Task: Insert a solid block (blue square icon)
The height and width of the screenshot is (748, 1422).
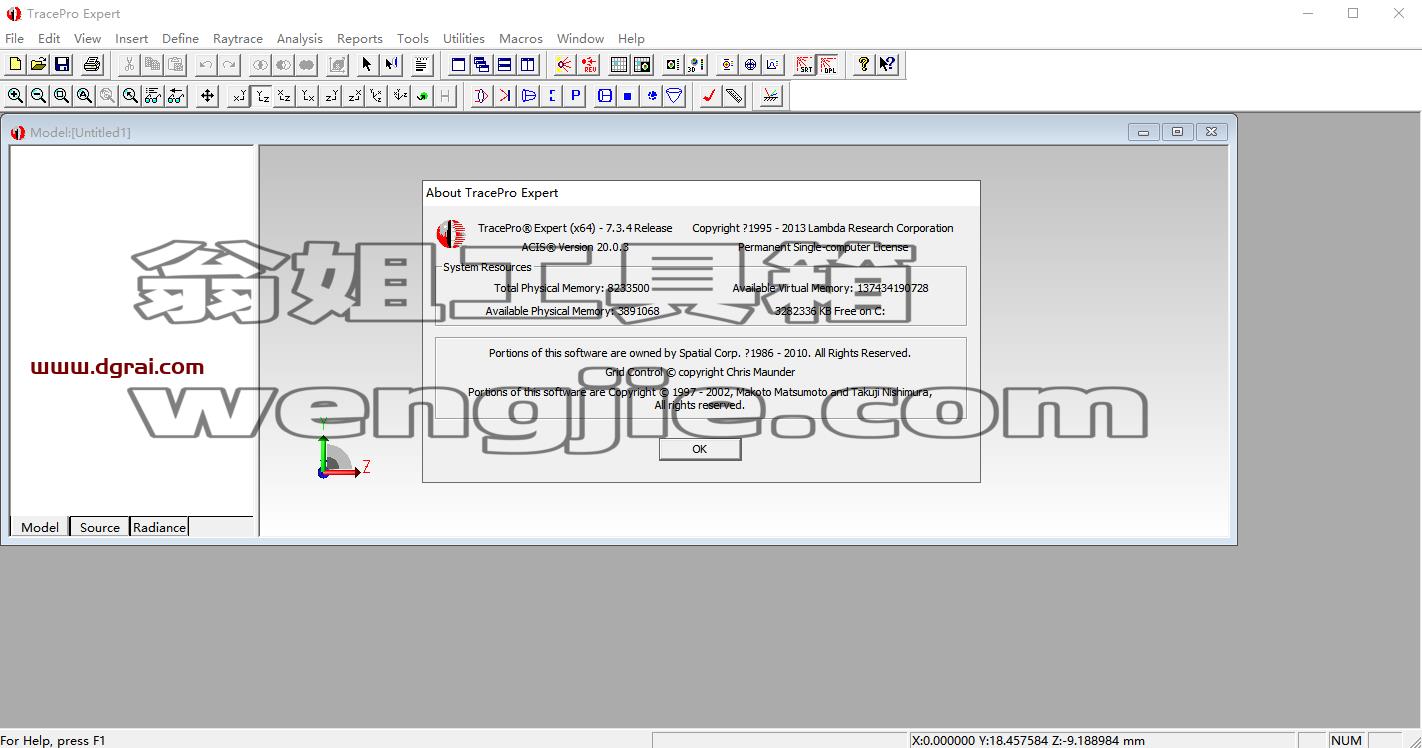Action: pyautogui.click(x=628, y=96)
